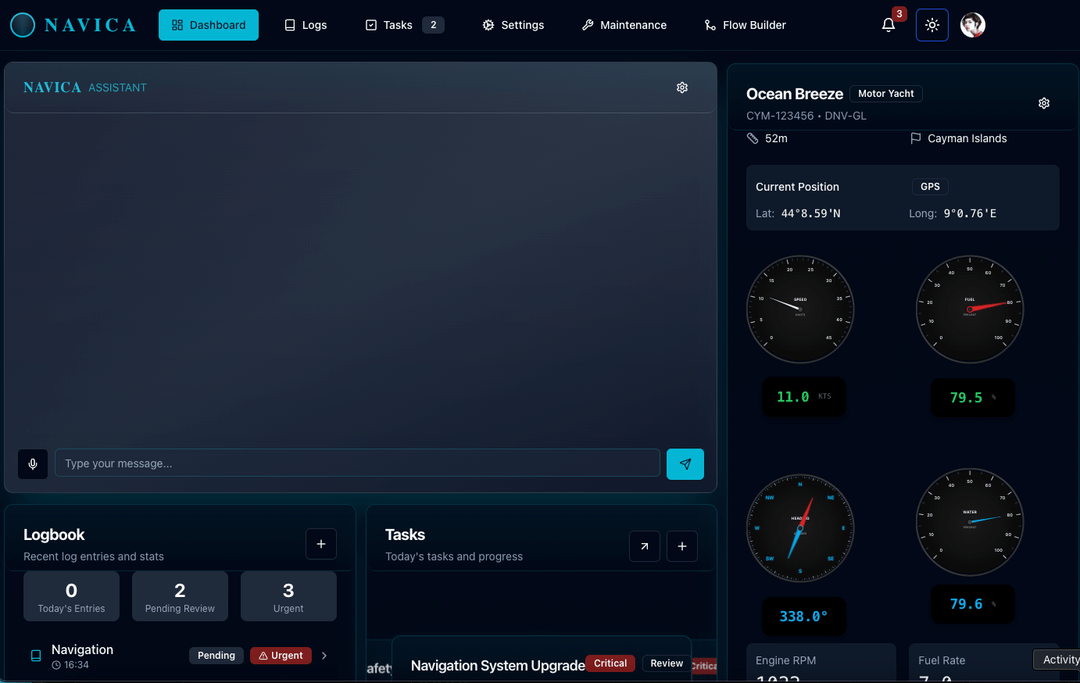The height and width of the screenshot is (683, 1080).
Task: Click the Activity button beside Fuel Rate
Action: pos(1058,659)
